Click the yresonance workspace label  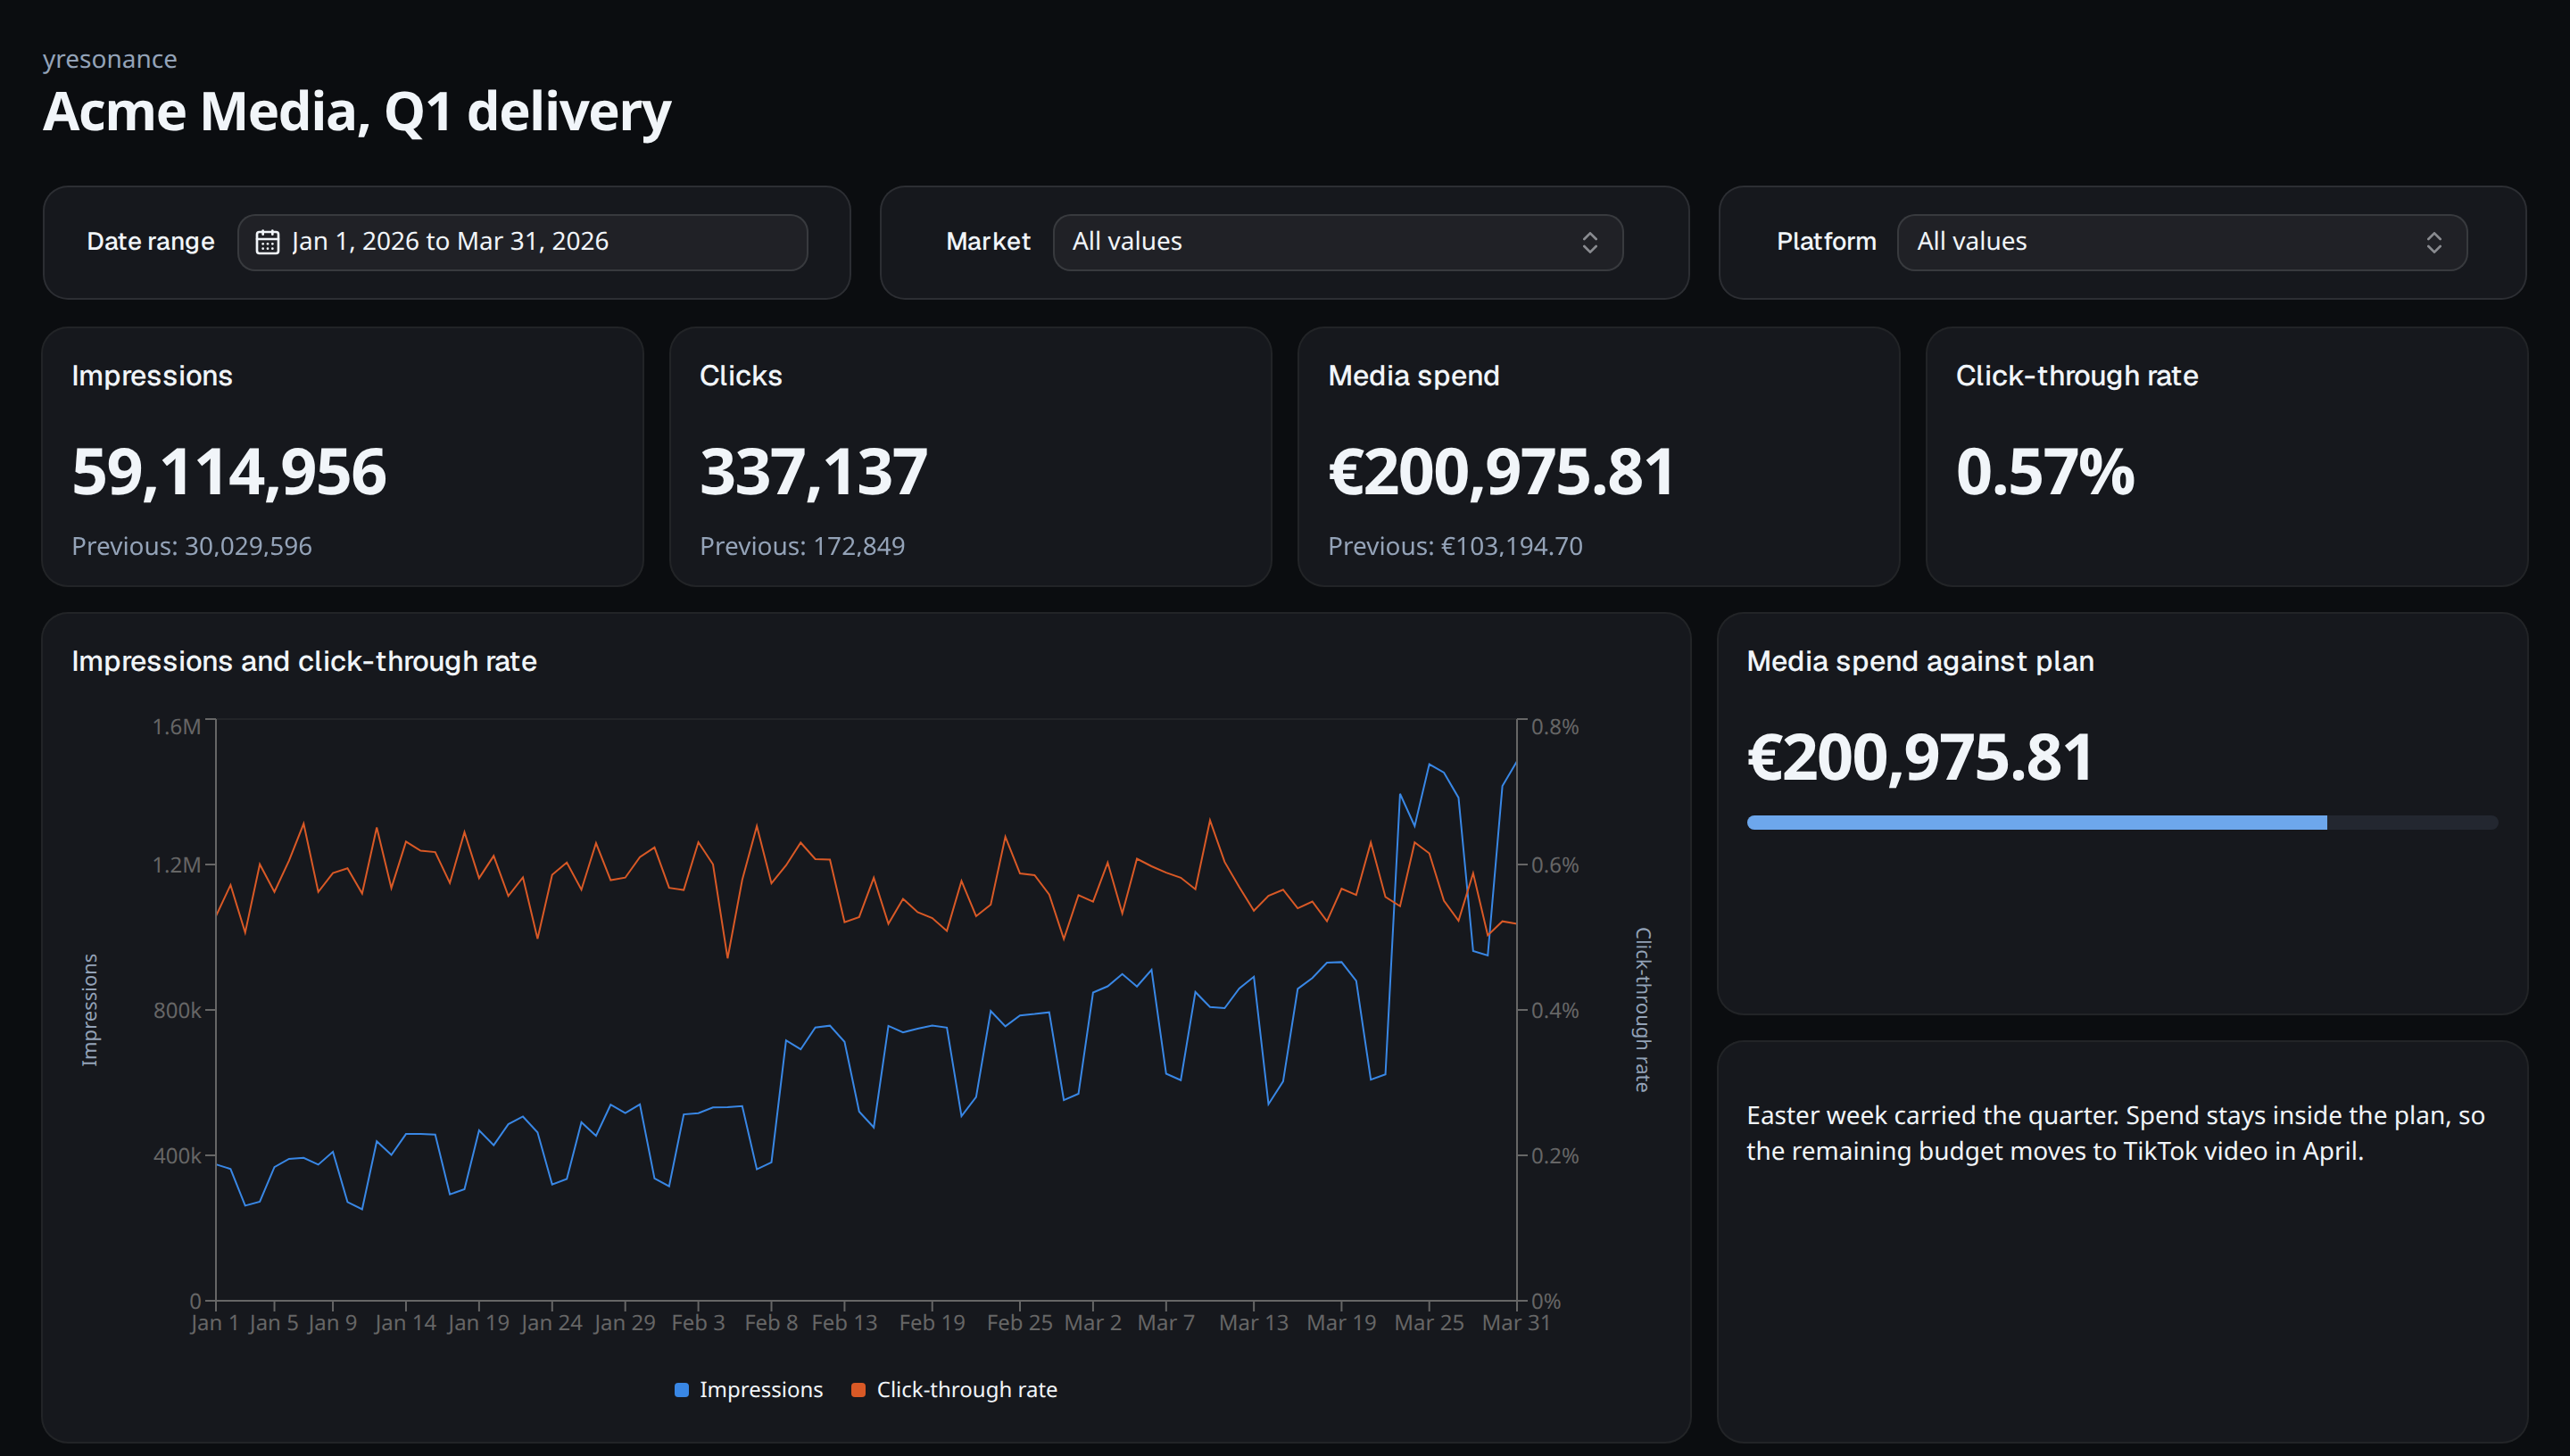click(x=109, y=59)
